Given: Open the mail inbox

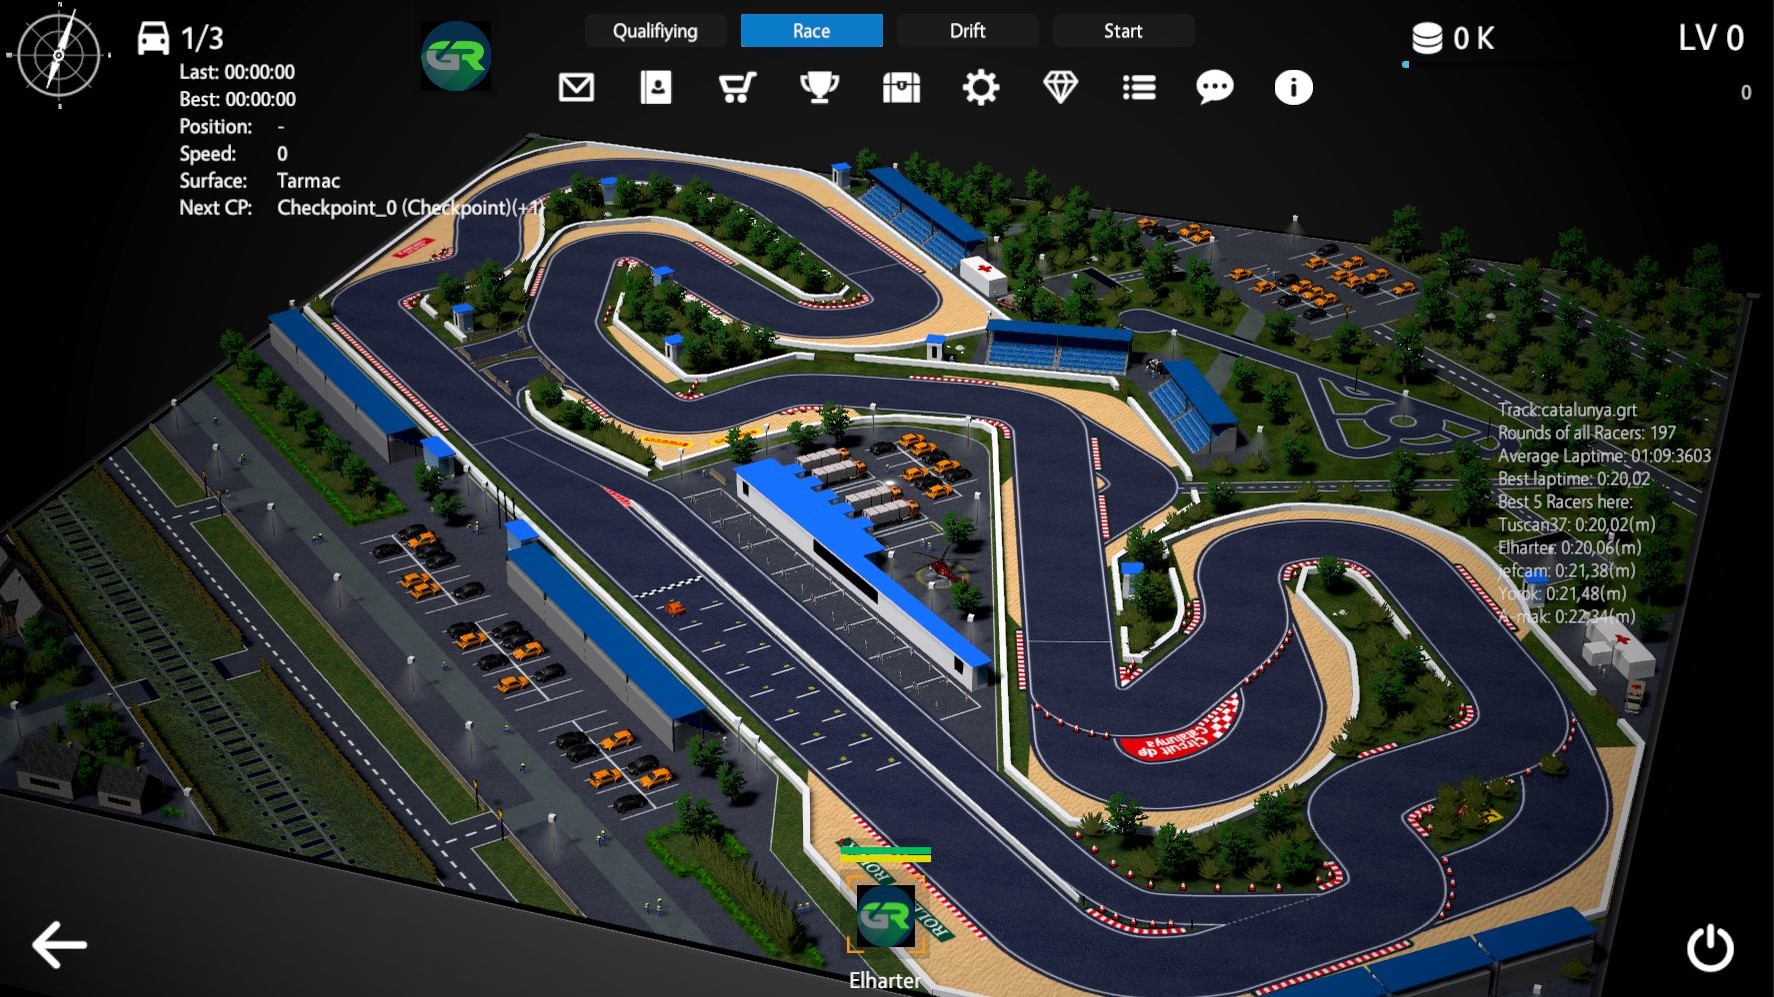Looking at the screenshot, I should point(577,87).
